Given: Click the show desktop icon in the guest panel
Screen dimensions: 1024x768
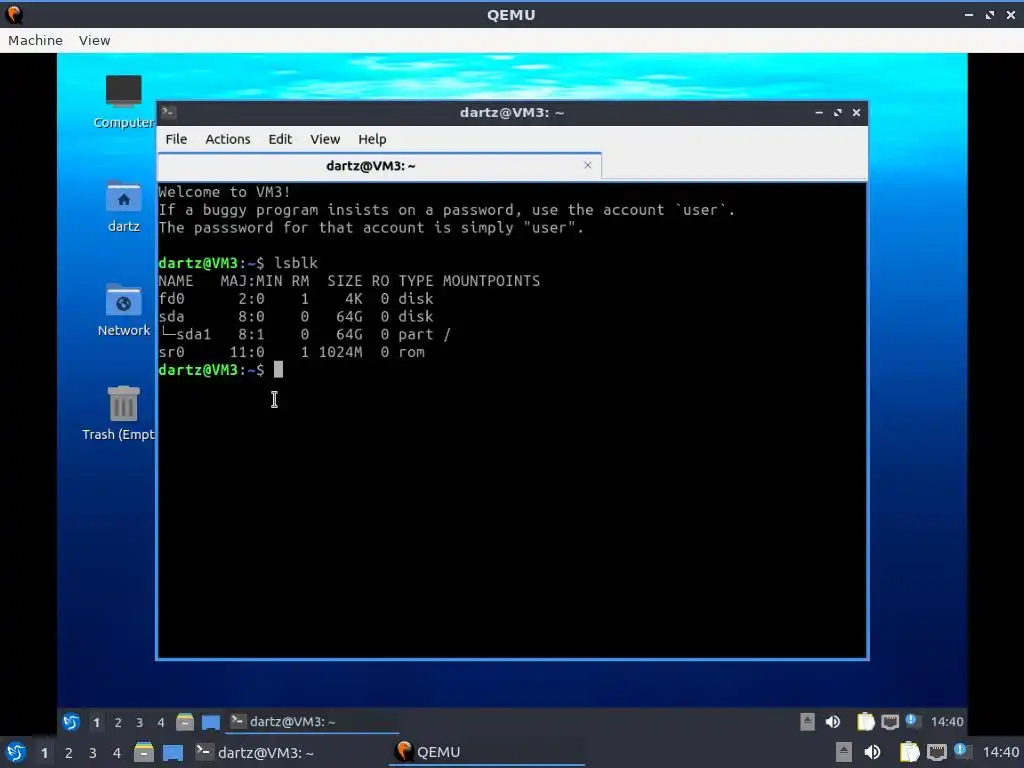Looking at the screenshot, I should [x=211, y=722].
